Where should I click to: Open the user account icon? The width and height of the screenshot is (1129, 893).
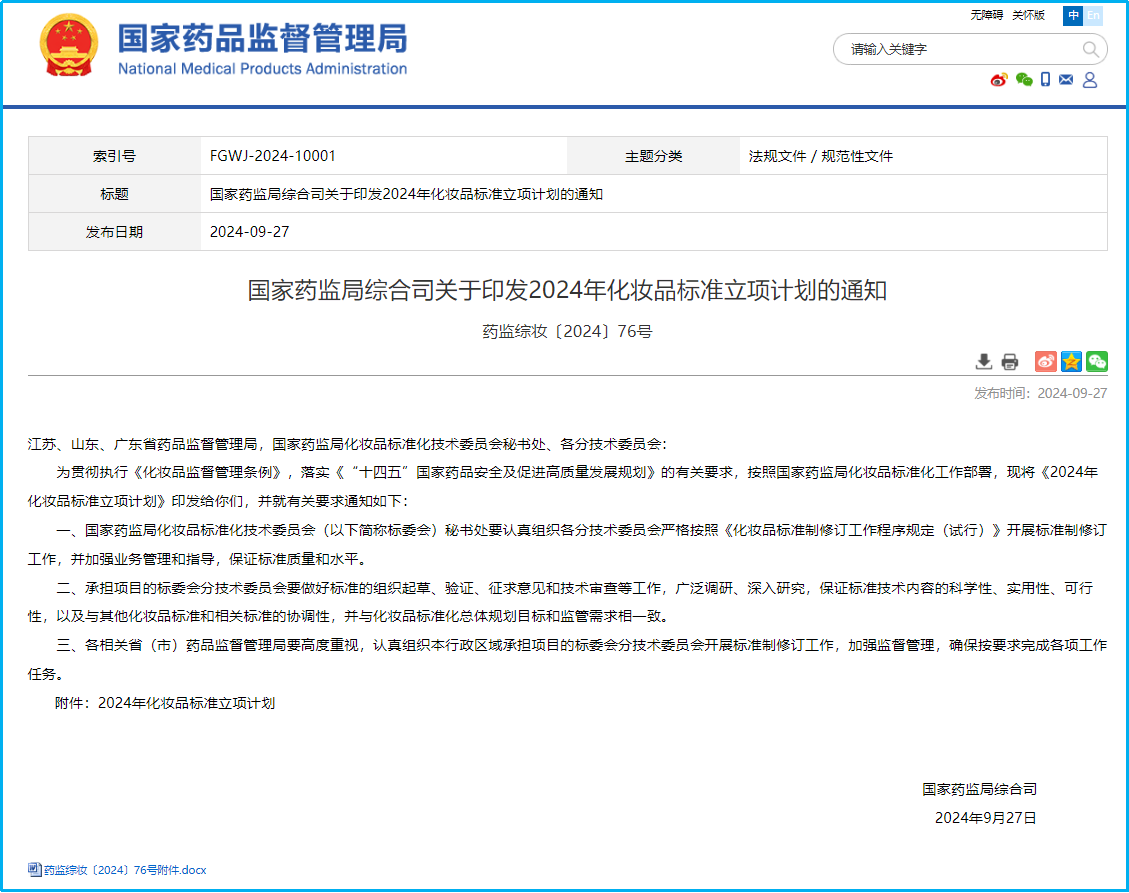pos(1090,79)
